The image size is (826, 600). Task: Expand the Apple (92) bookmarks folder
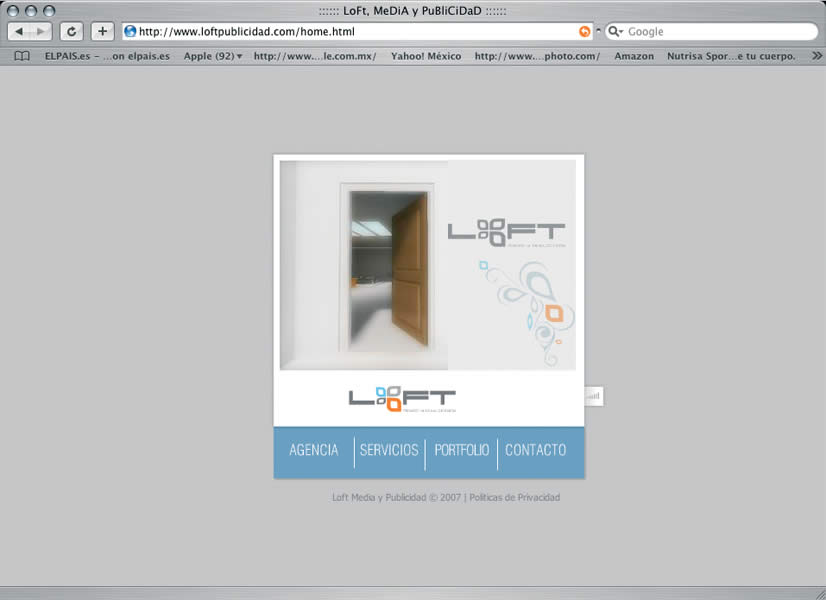[213, 56]
